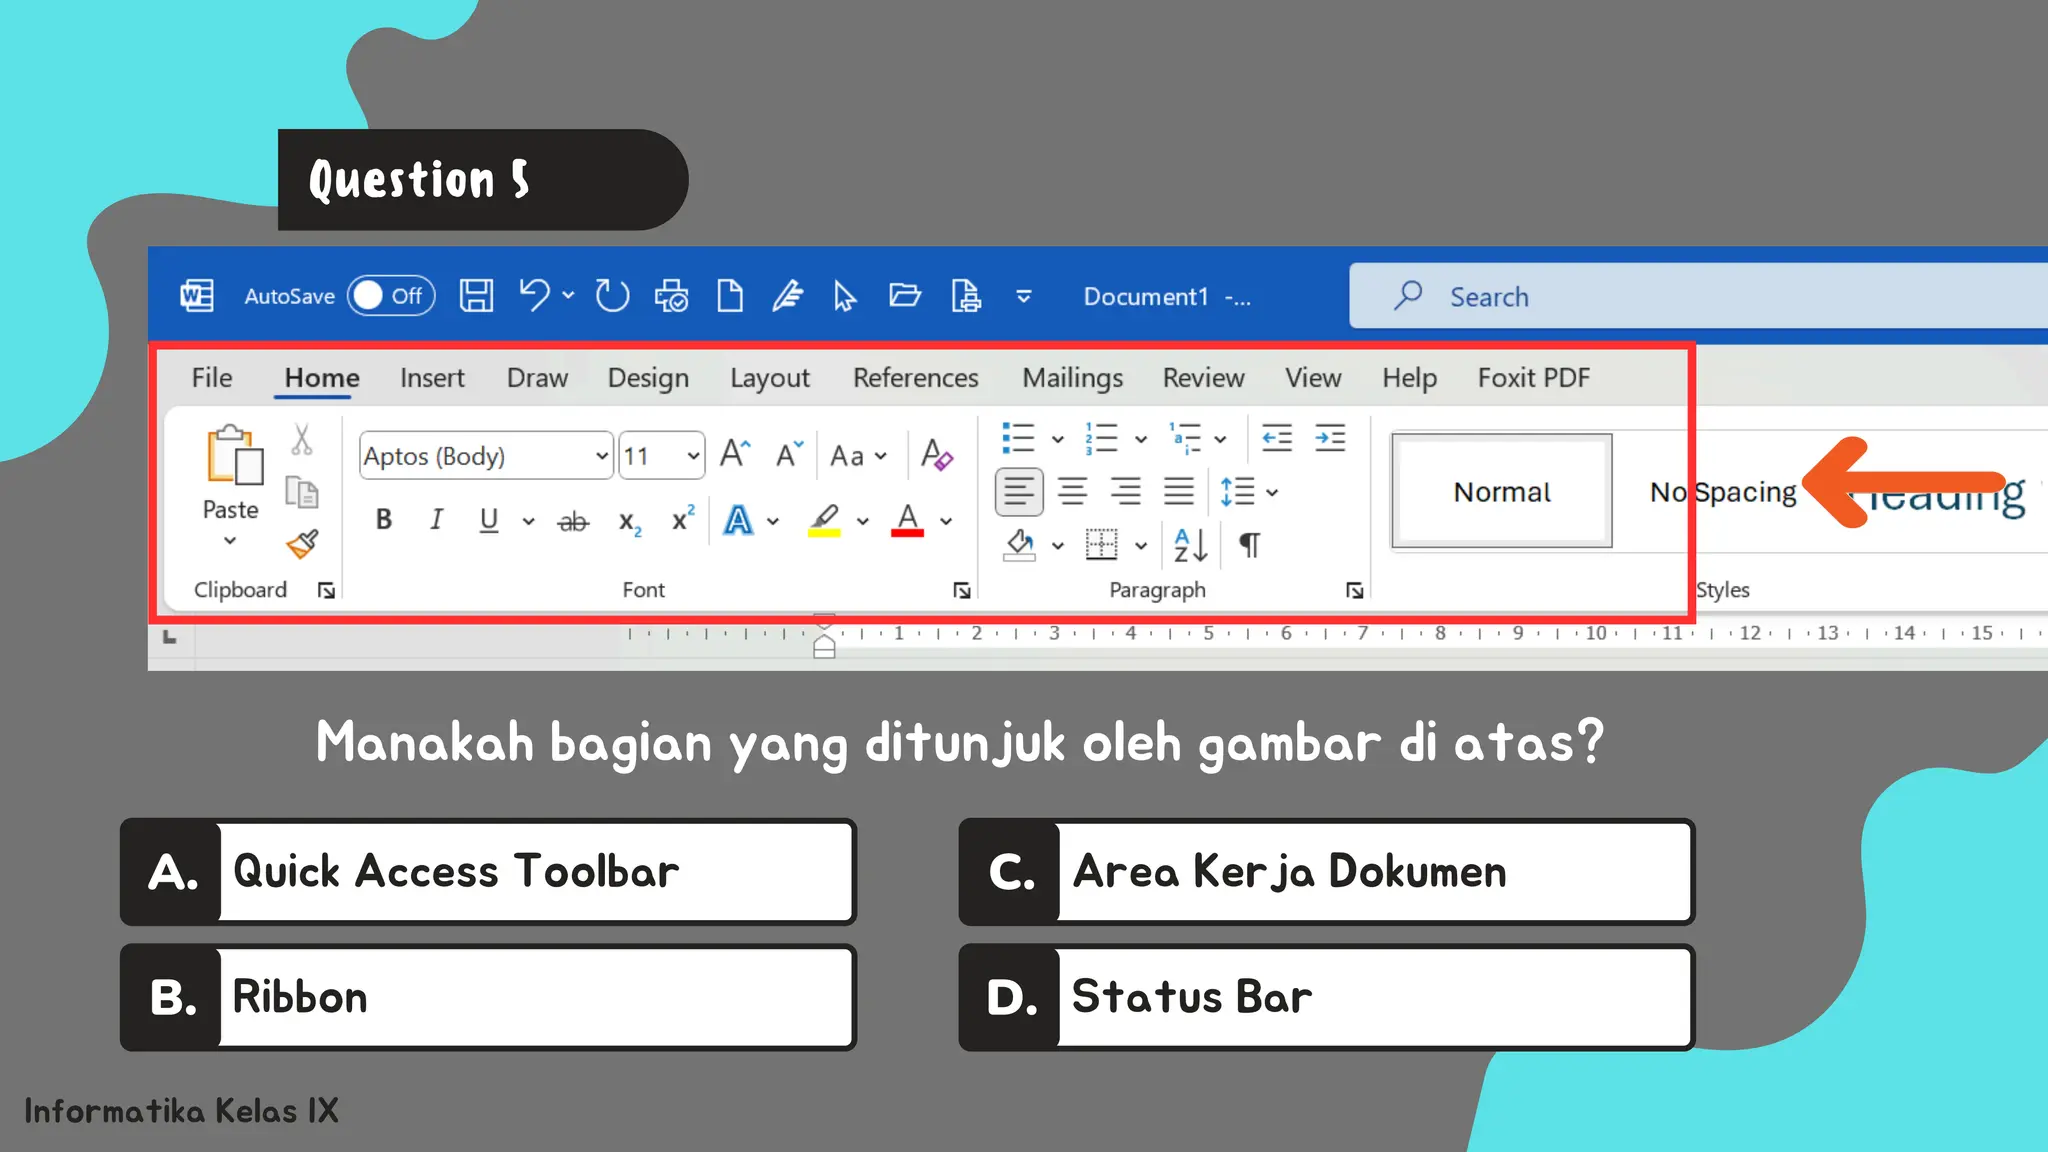
Task: Select Align Right alignment
Action: tap(1126, 492)
